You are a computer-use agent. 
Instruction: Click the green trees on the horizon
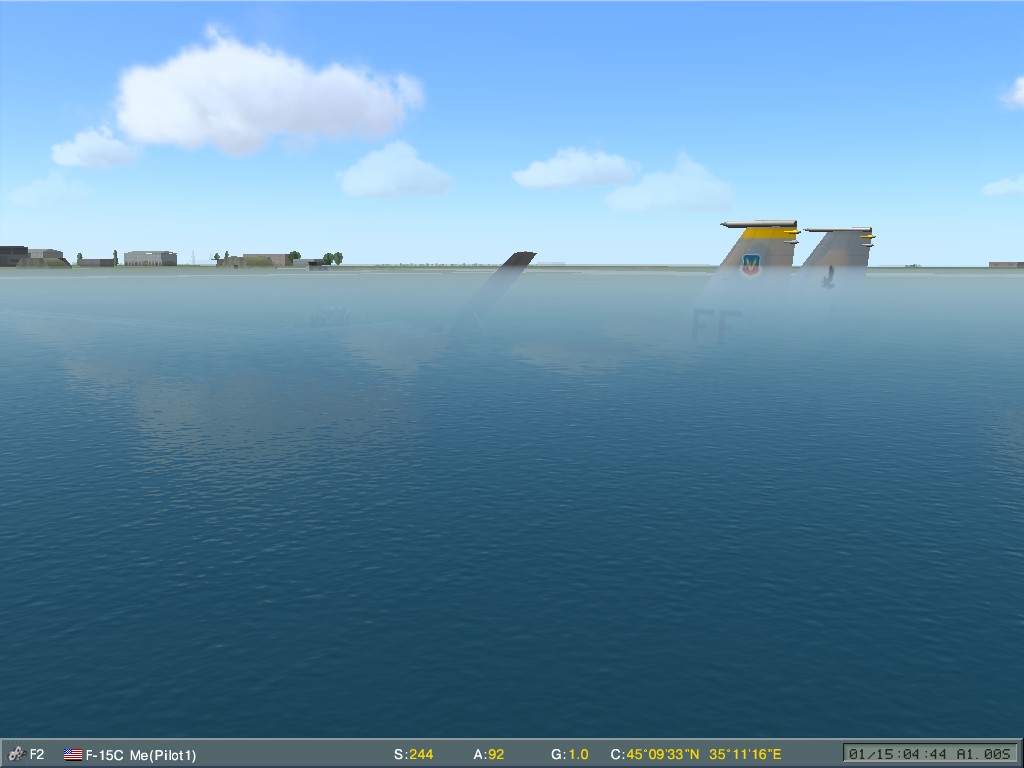click(332, 258)
